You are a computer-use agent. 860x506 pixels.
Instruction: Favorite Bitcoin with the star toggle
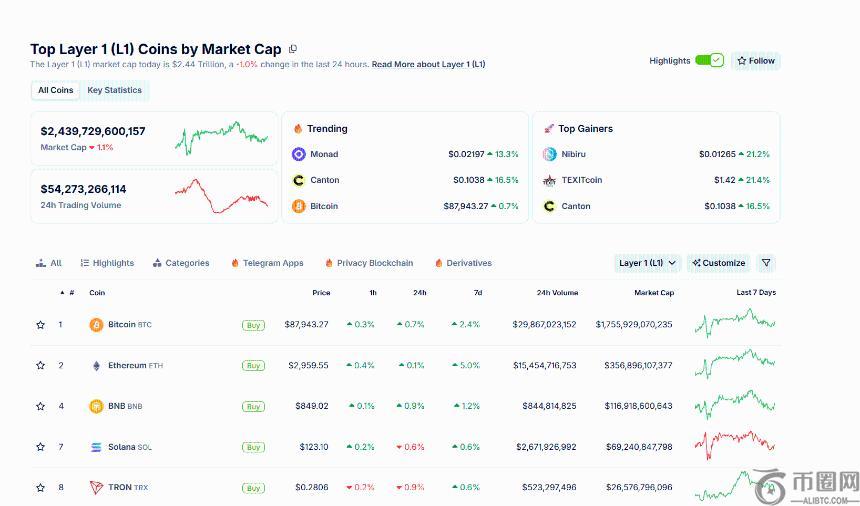(x=41, y=325)
